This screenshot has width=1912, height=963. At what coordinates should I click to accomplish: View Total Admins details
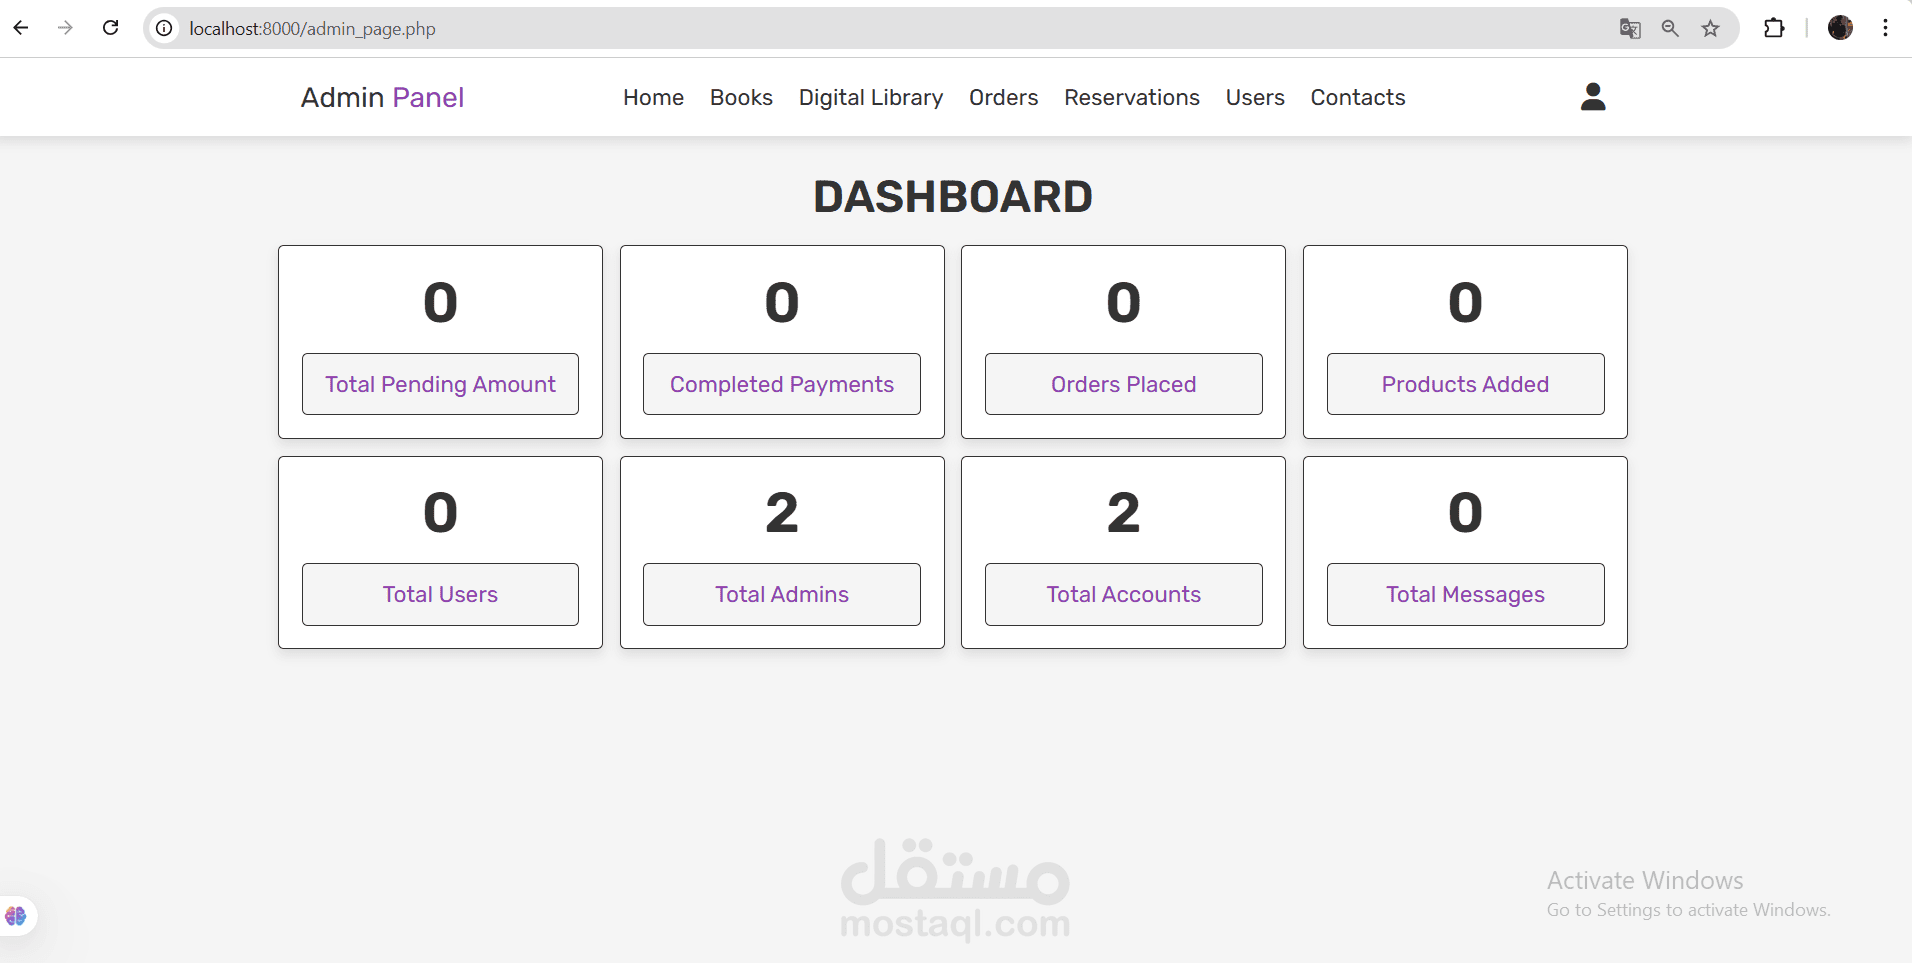pos(781,594)
